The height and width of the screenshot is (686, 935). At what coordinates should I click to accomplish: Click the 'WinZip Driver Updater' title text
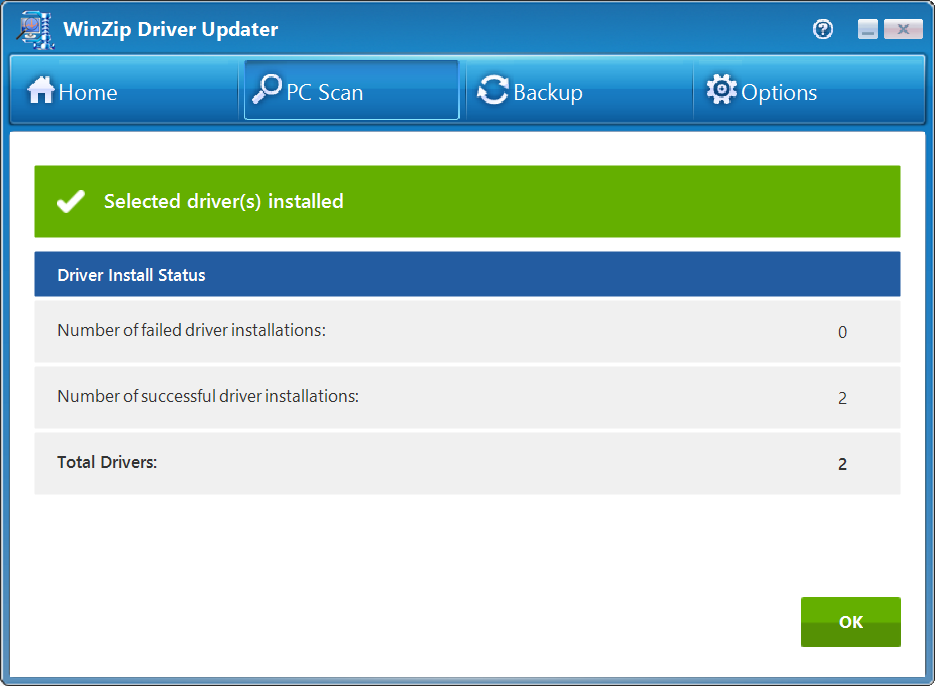170,29
